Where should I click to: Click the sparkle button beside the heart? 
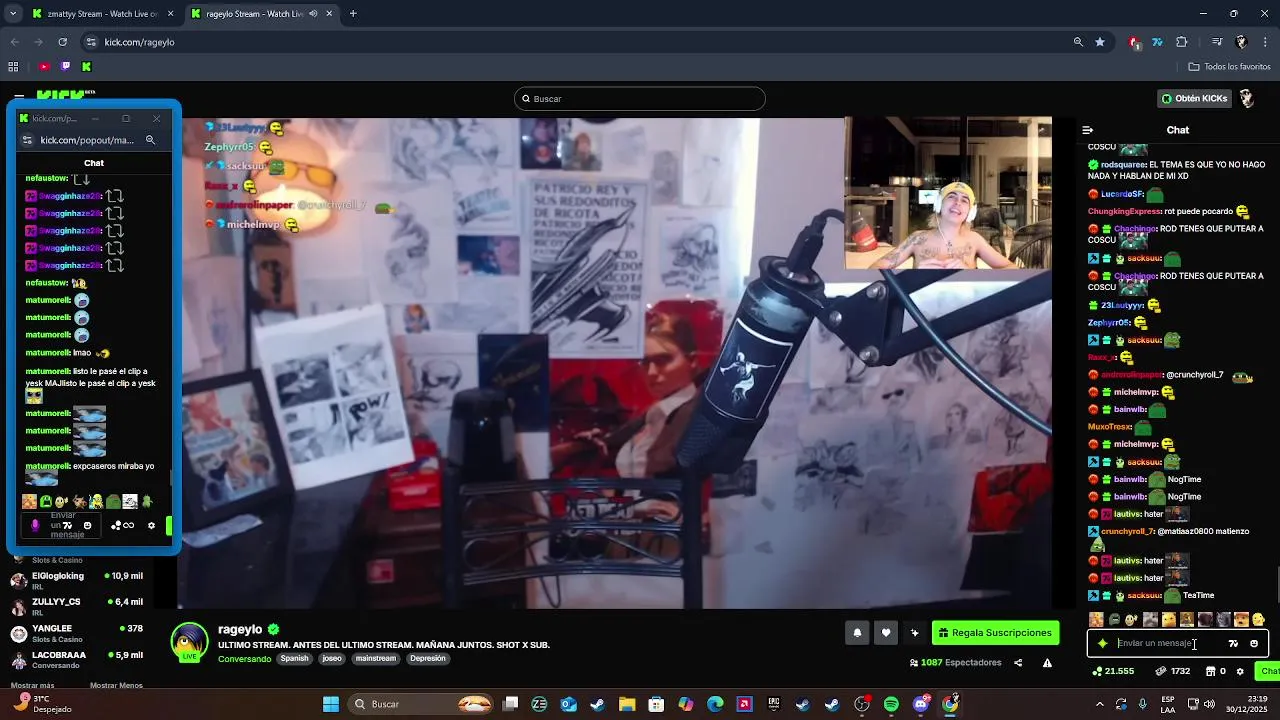click(914, 632)
